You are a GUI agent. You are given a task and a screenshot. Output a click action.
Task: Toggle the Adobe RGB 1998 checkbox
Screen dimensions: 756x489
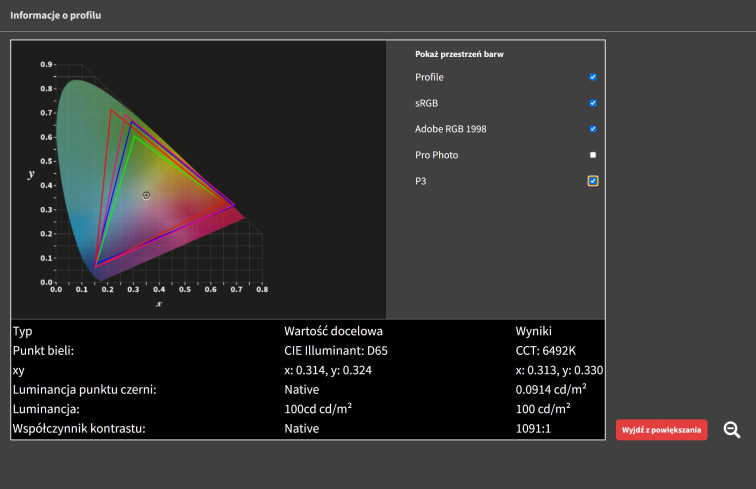[593, 129]
